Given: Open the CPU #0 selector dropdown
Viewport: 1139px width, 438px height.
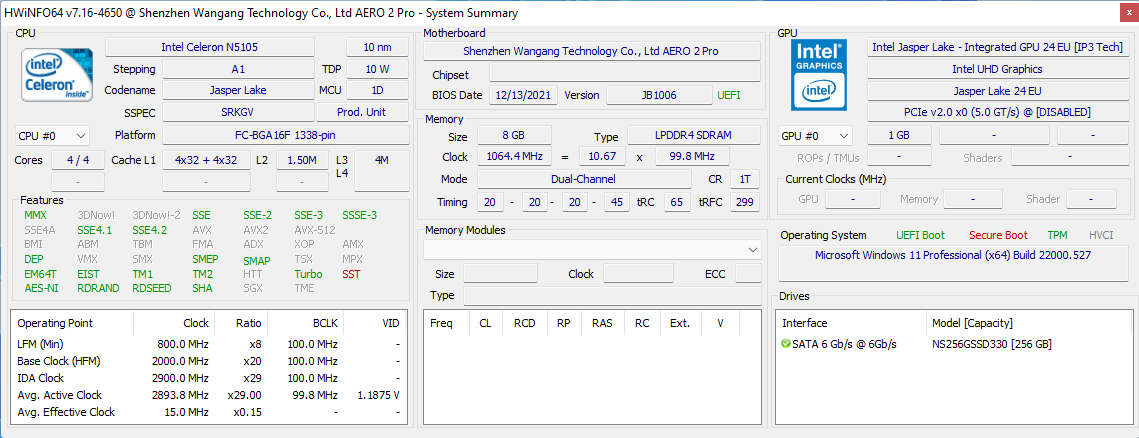Looking at the screenshot, I should [x=52, y=136].
